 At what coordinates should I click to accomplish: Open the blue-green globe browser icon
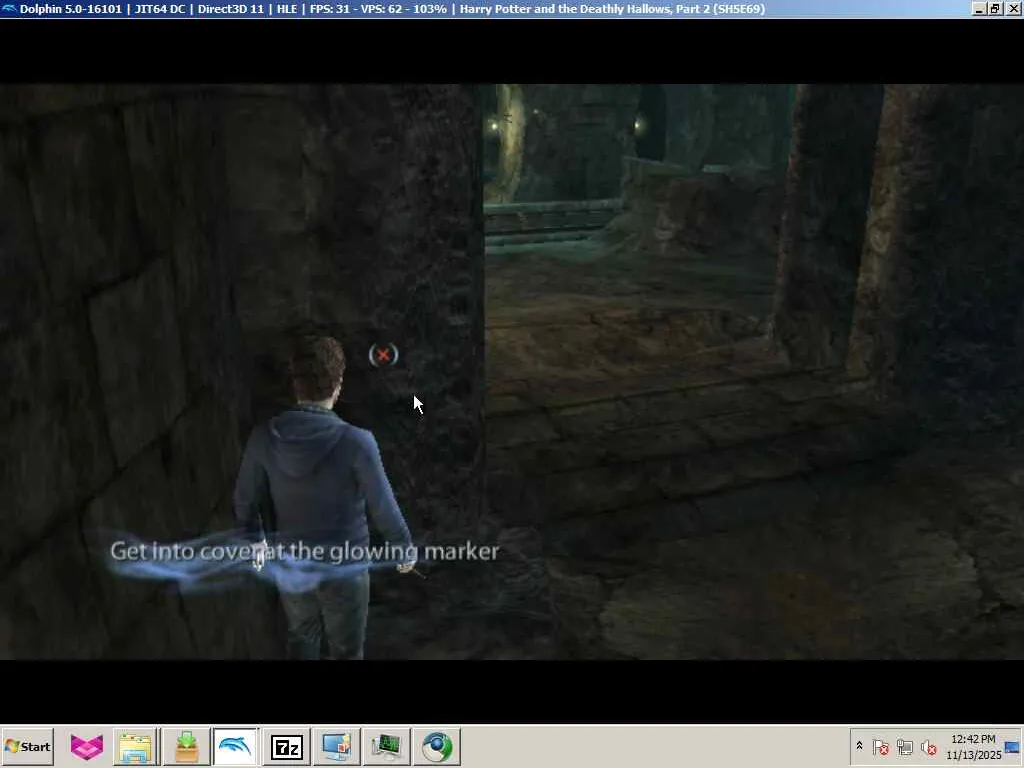click(437, 746)
